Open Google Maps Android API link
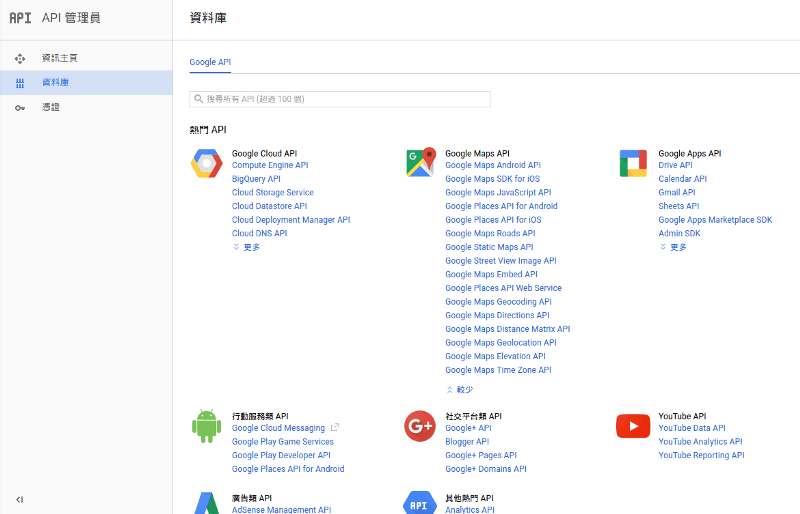The width and height of the screenshot is (800, 514). pos(493,165)
